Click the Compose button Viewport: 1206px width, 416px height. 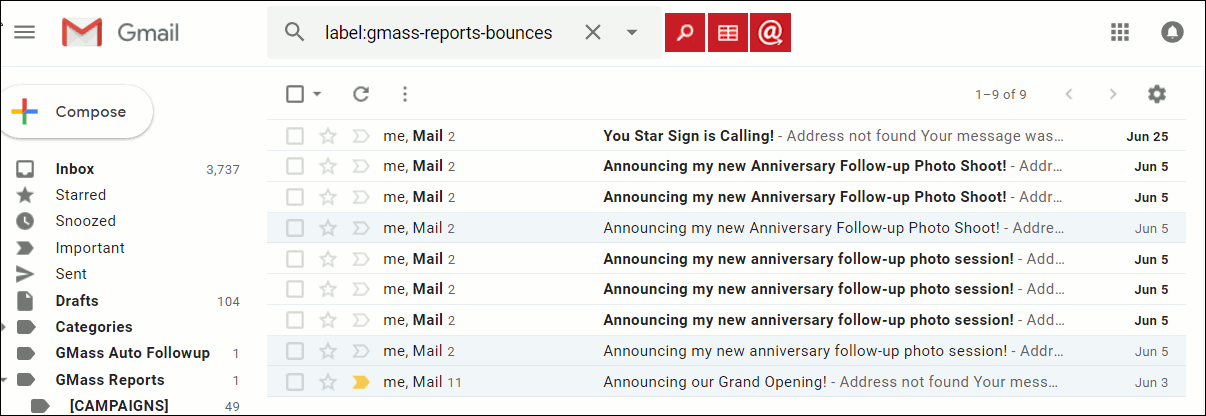pyautogui.click(x=78, y=112)
